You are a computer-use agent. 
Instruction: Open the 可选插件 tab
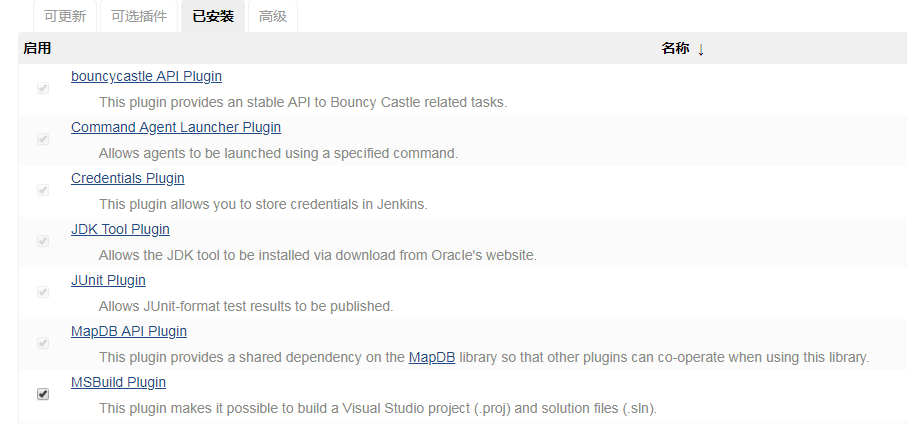tap(139, 16)
